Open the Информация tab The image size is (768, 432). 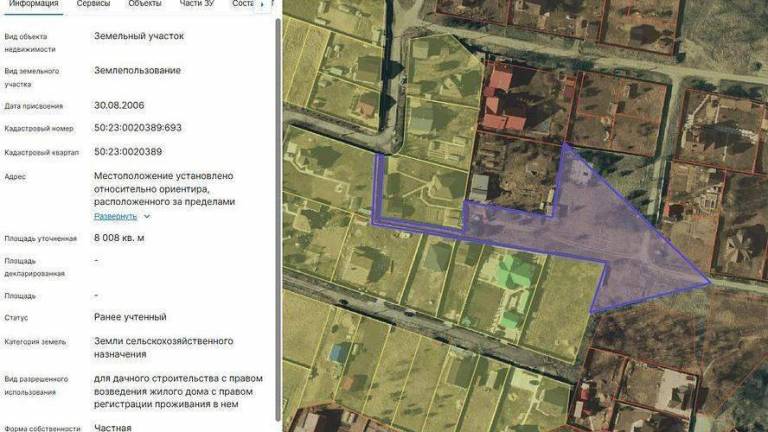(31, 5)
